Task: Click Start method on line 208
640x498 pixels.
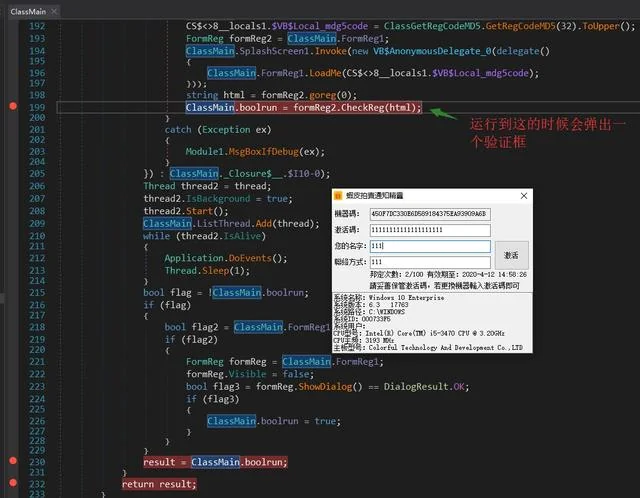Action: [x=199, y=211]
